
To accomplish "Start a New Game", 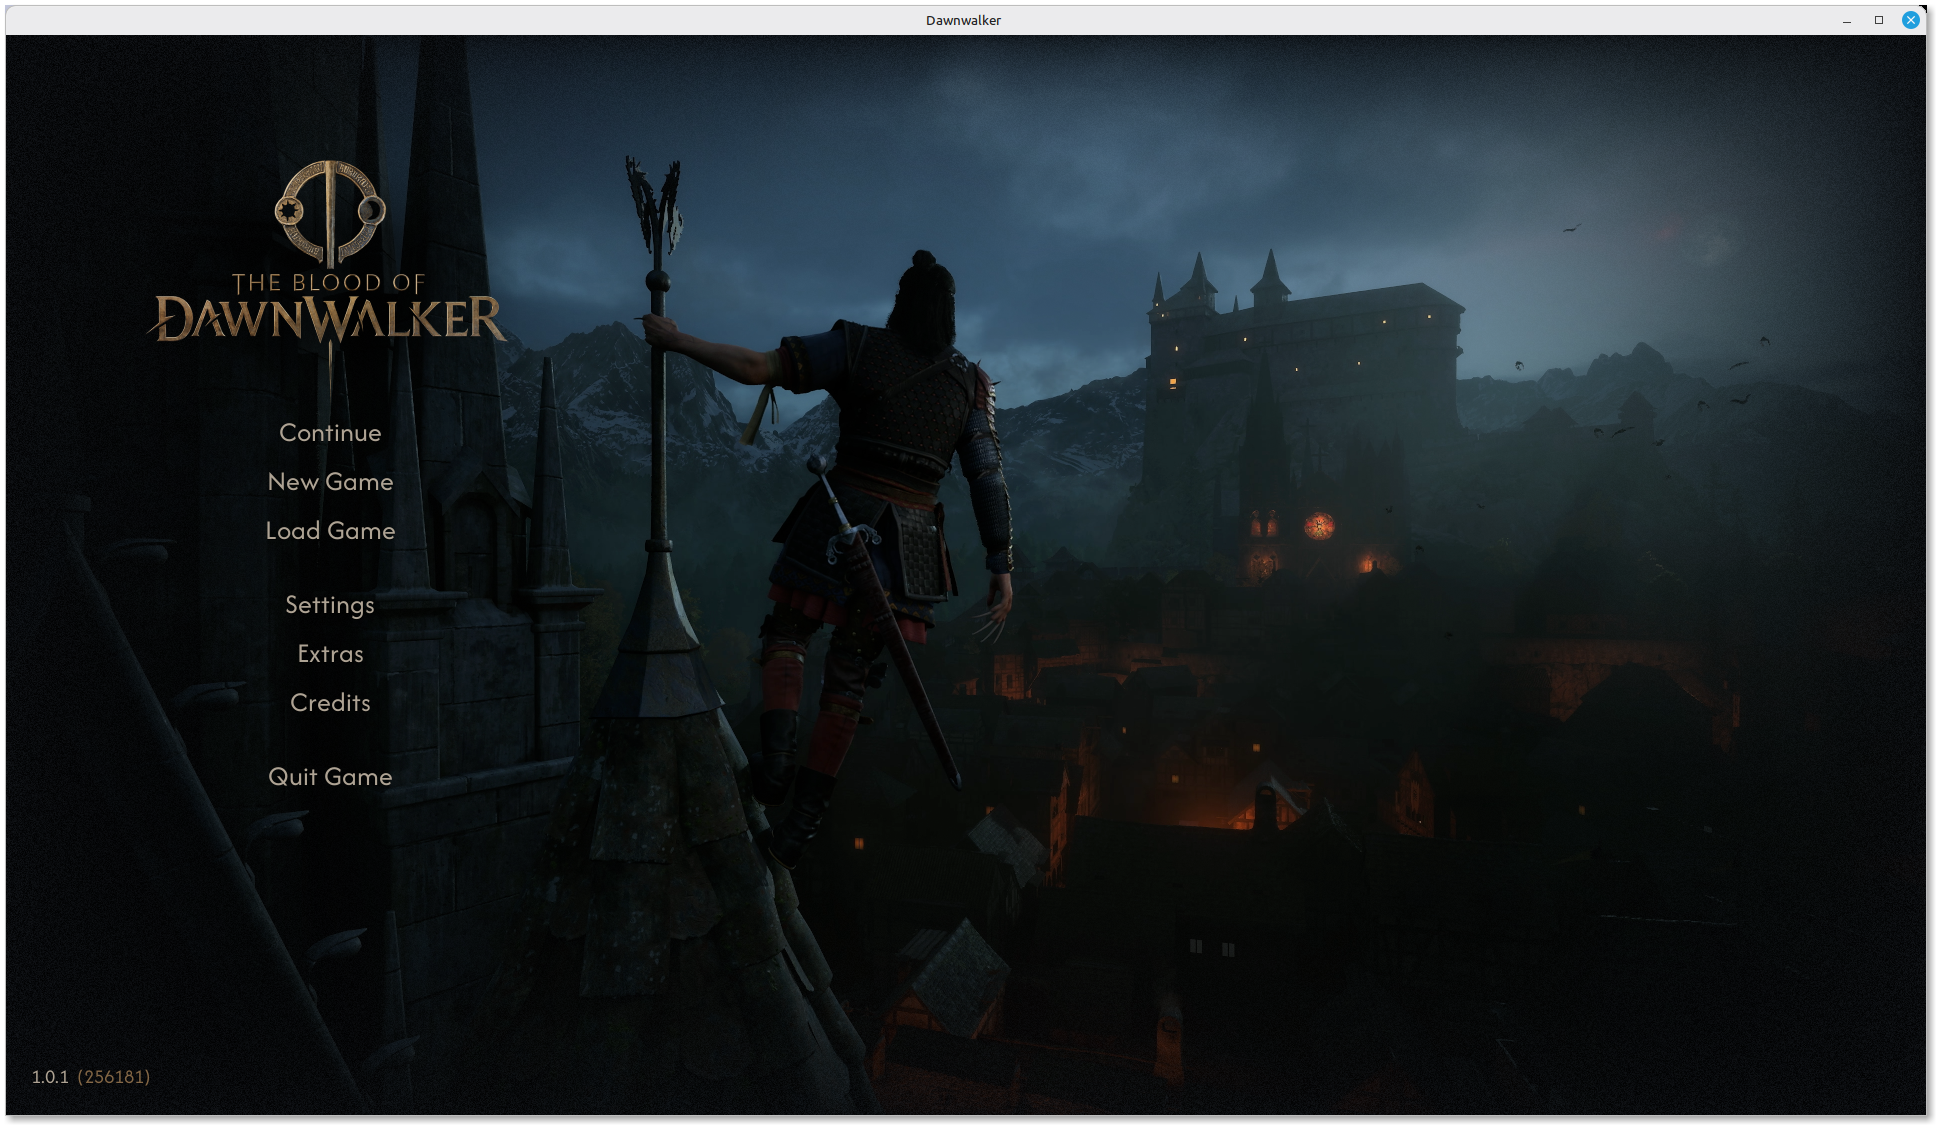I will (x=330, y=482).
